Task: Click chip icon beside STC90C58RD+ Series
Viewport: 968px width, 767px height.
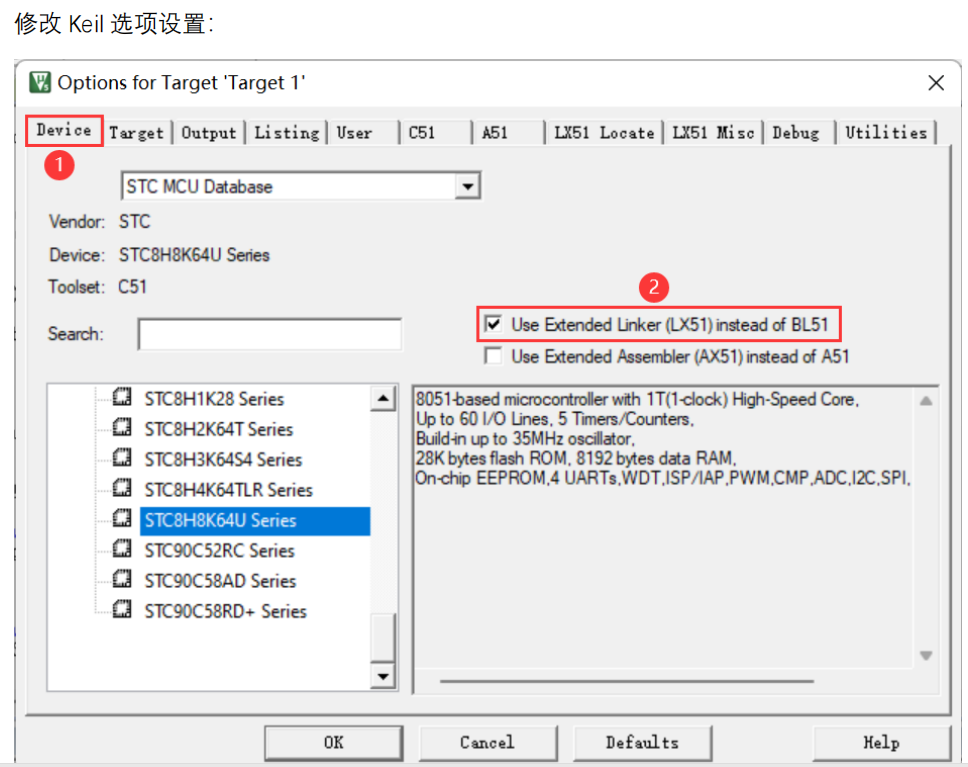Action: (x=122, y=609)
